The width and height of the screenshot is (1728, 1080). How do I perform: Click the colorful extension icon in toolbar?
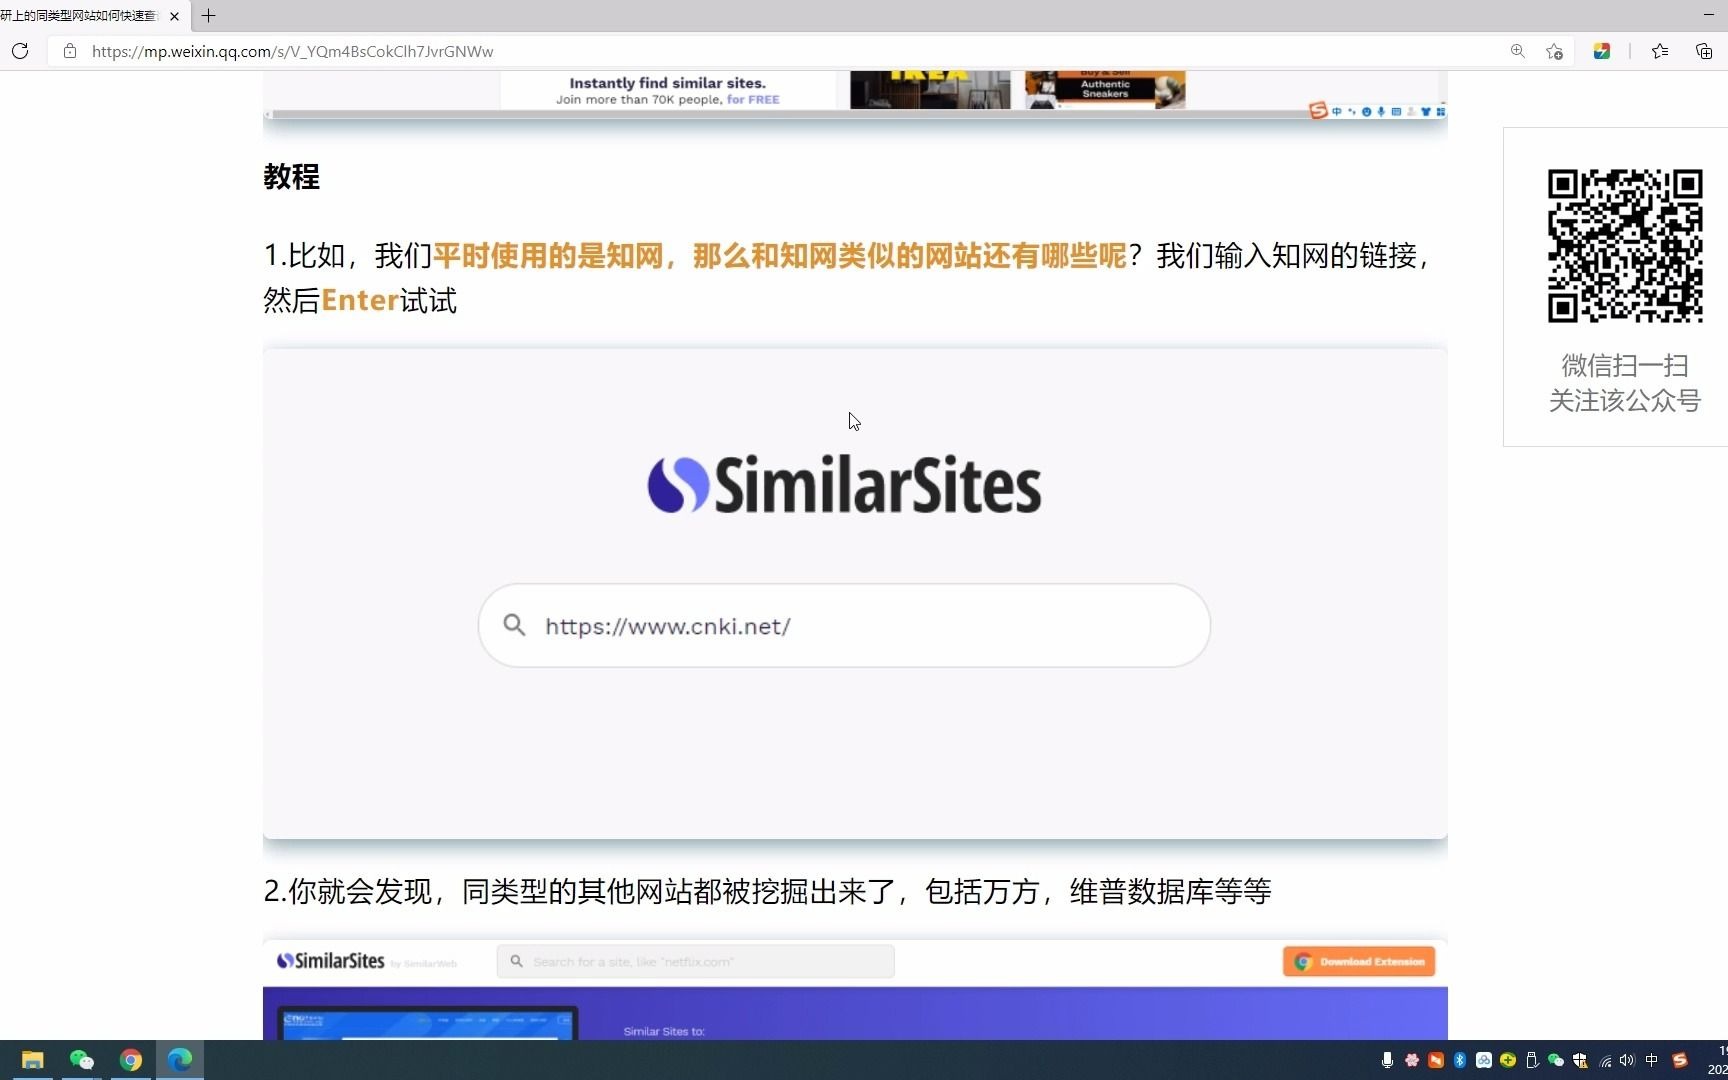click(1601, 51)
